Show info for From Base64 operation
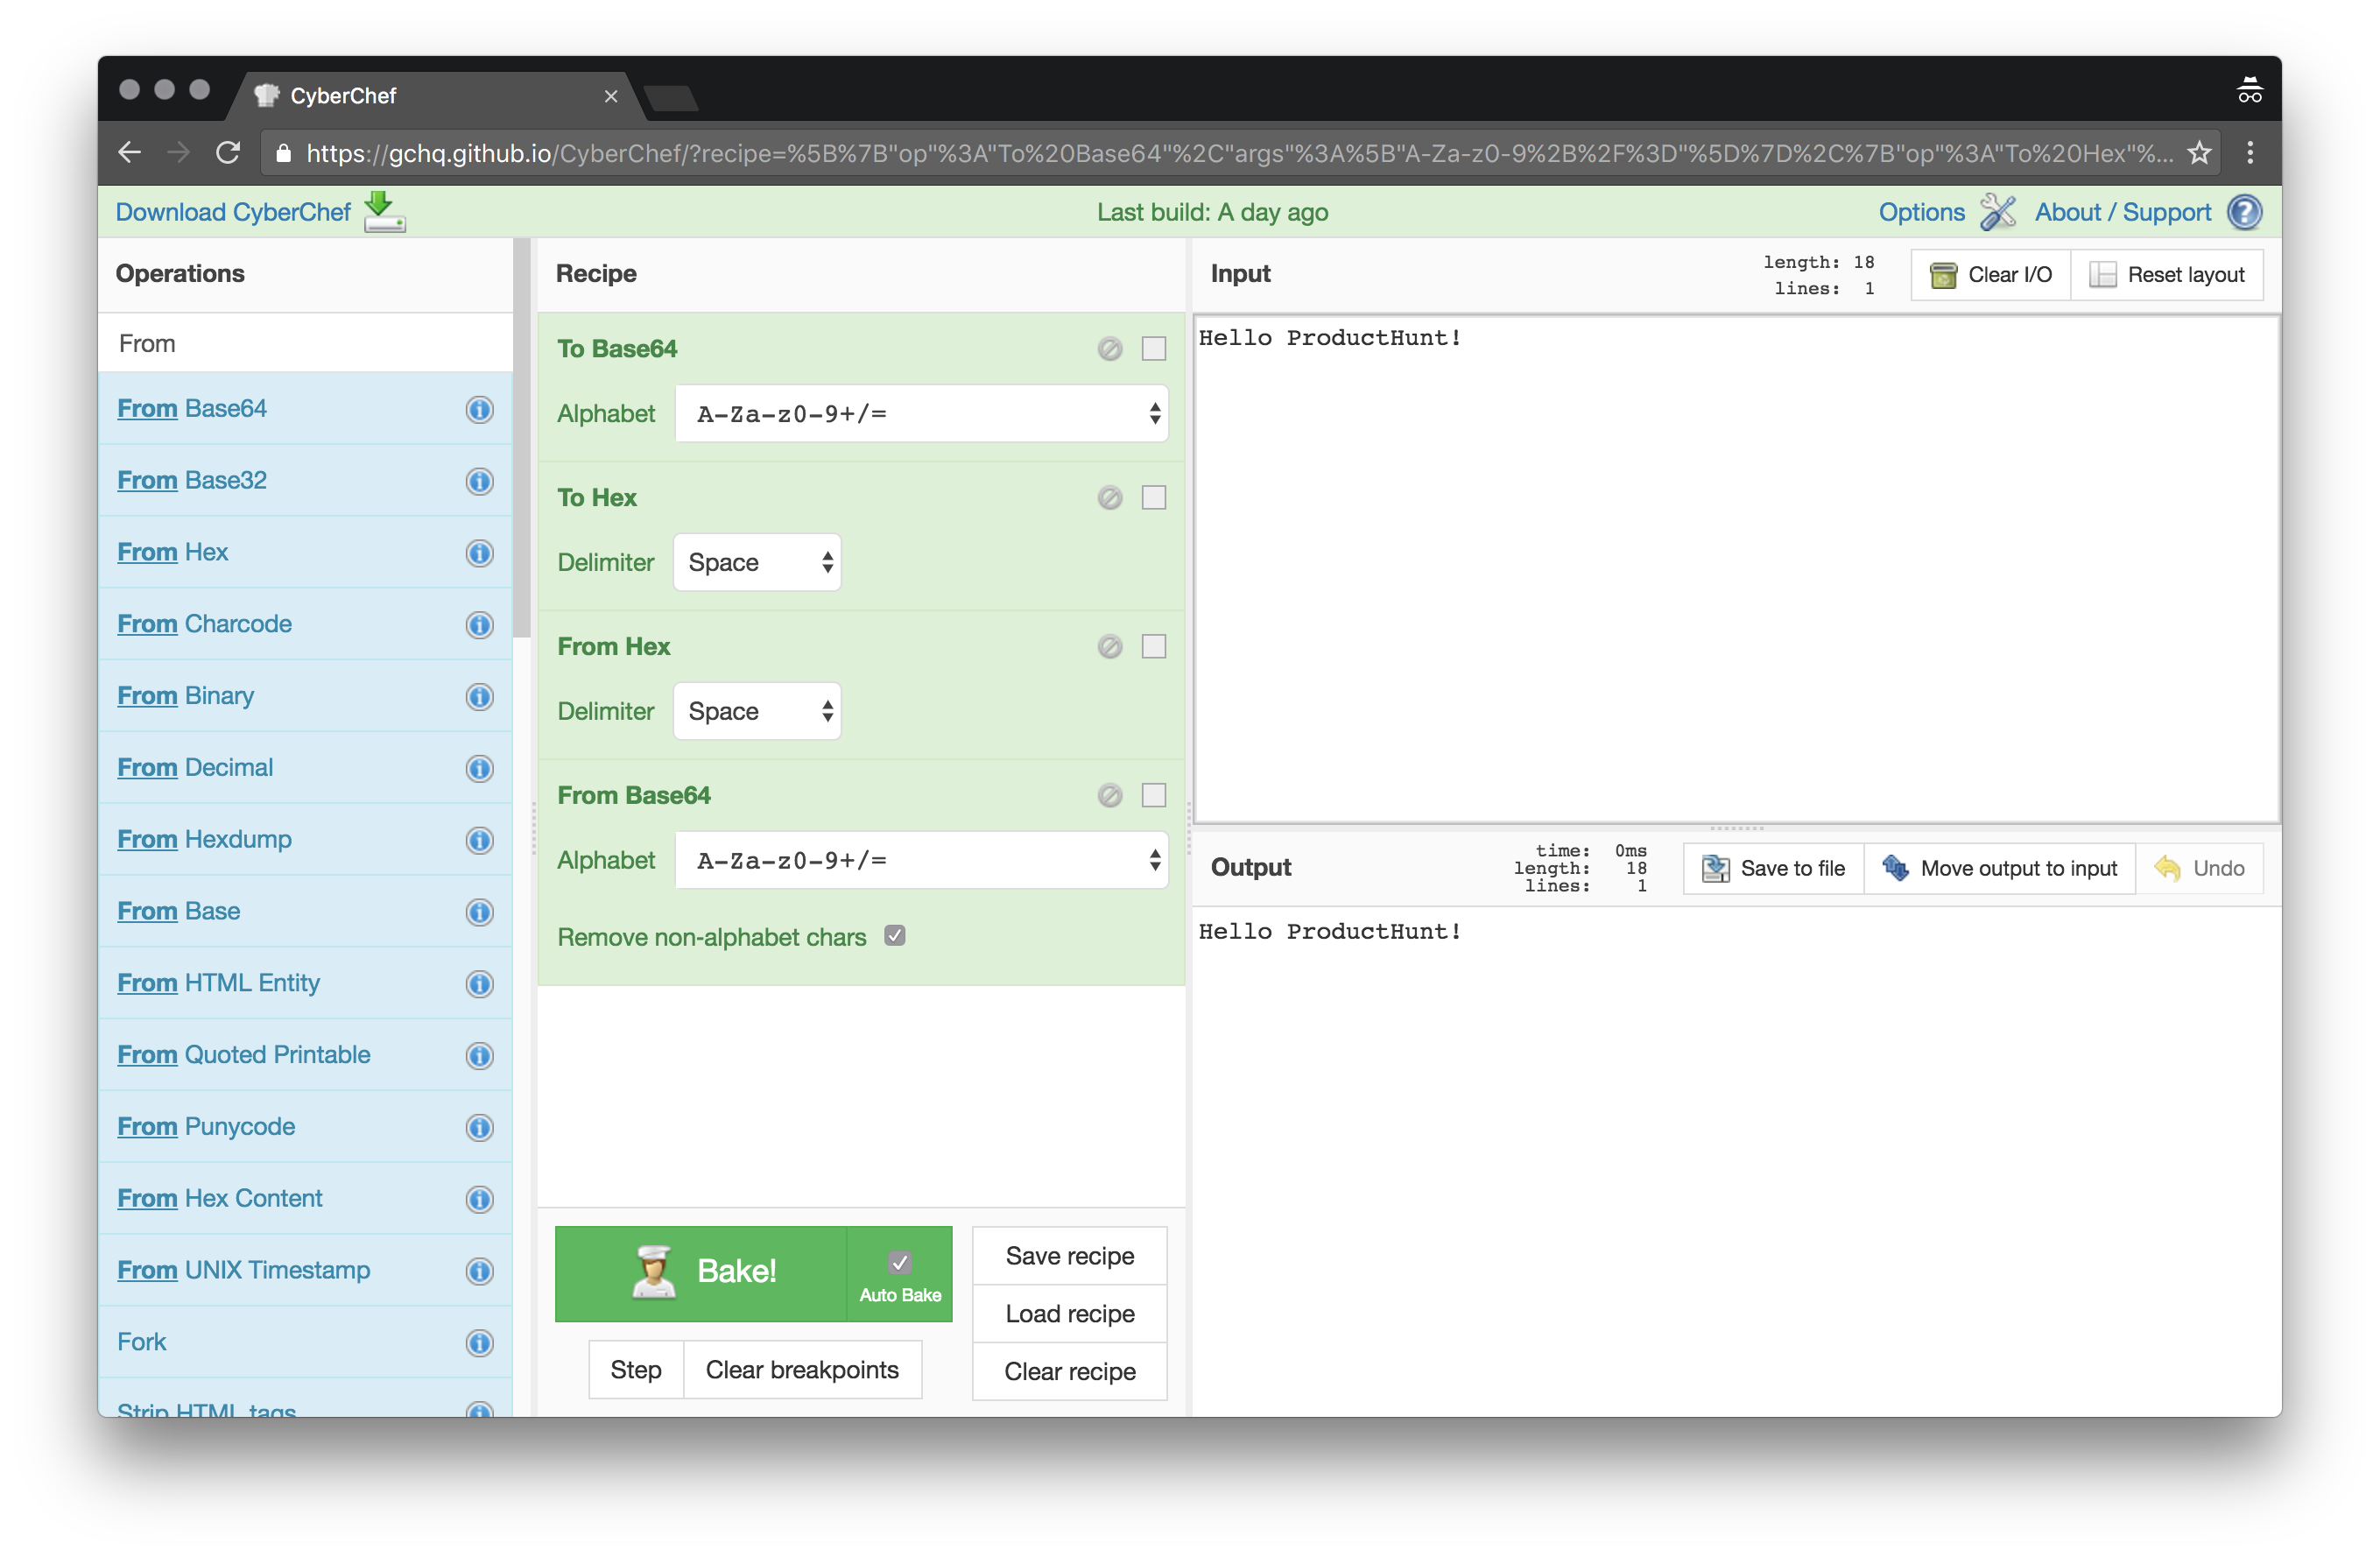 (480, 409)
